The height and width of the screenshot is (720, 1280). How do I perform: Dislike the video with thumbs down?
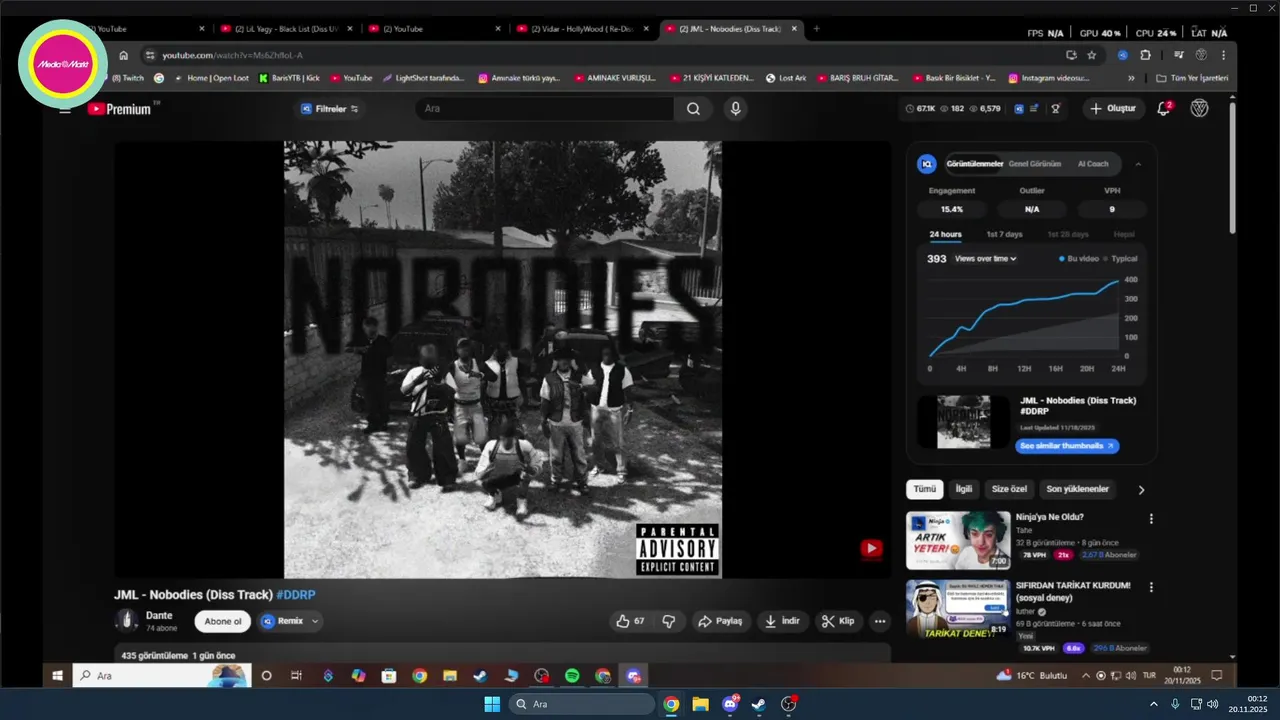[x=669, y=621]
